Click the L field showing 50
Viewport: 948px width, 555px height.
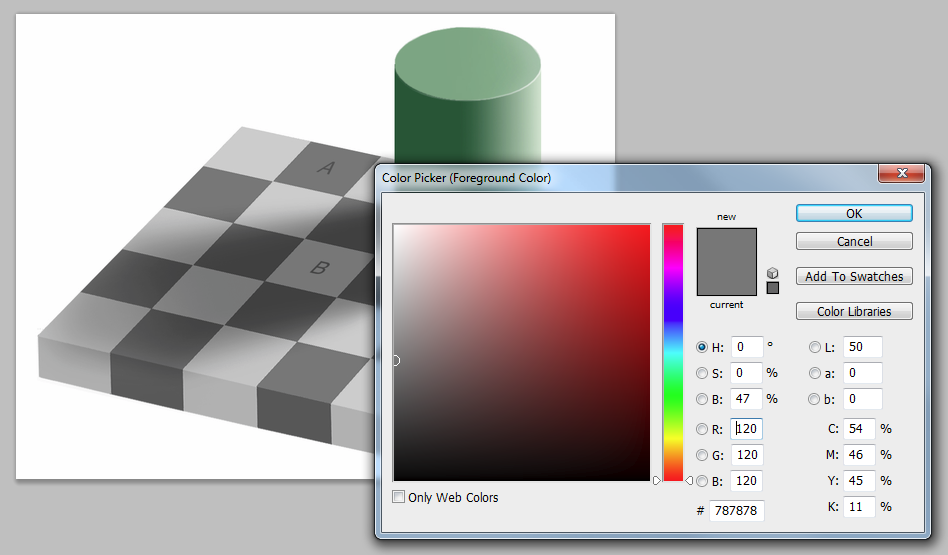point(862,347)
